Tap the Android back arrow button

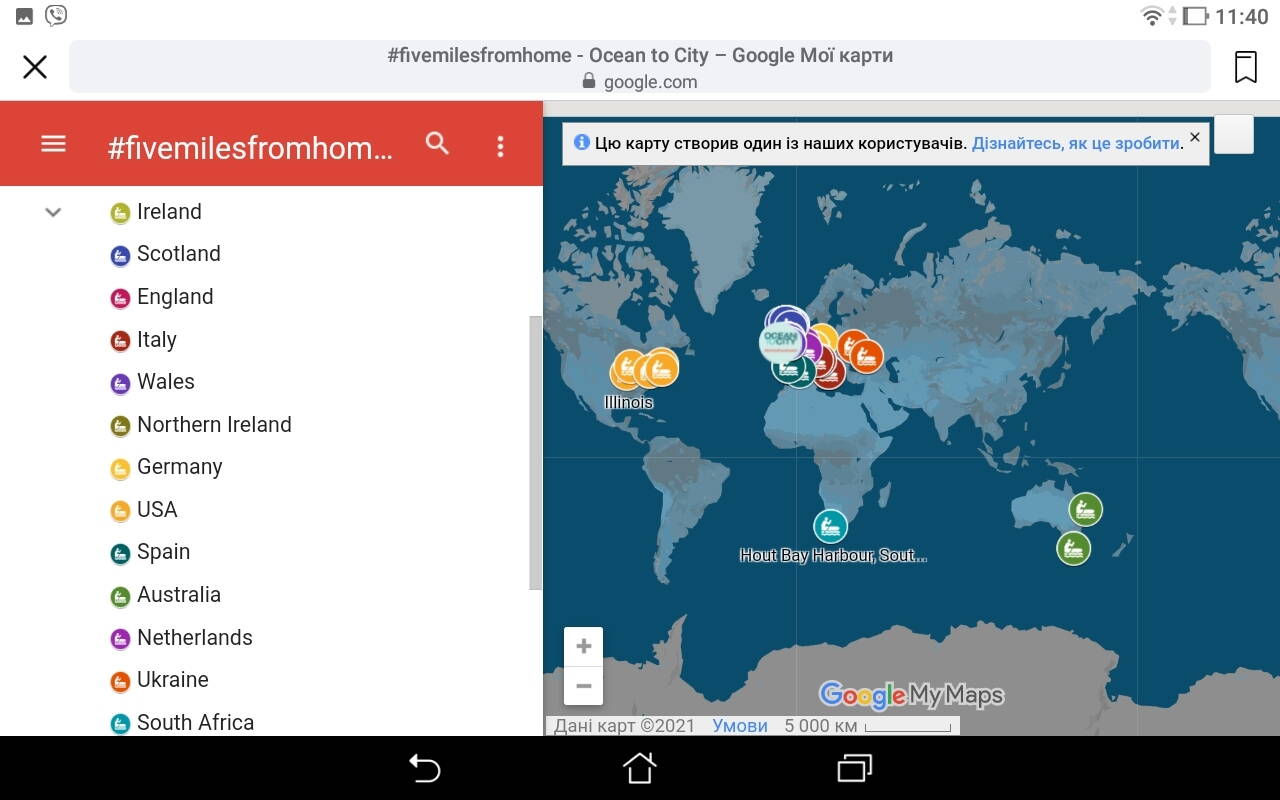(425, 768)
